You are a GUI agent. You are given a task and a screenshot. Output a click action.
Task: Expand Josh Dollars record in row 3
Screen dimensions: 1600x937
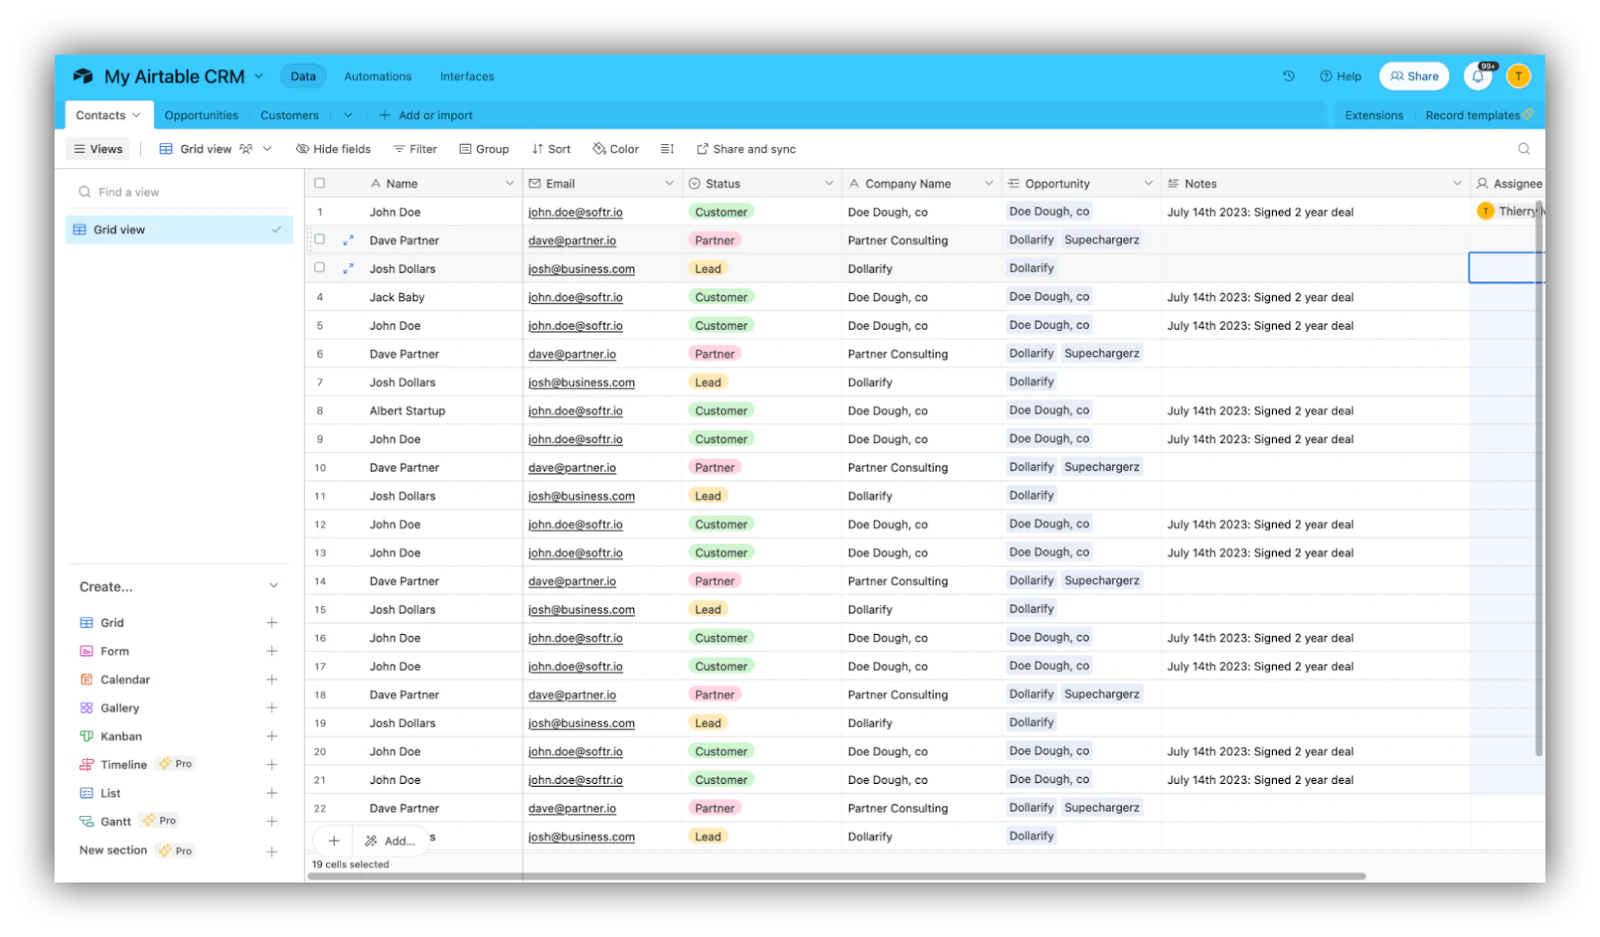(x=348, y=268)
